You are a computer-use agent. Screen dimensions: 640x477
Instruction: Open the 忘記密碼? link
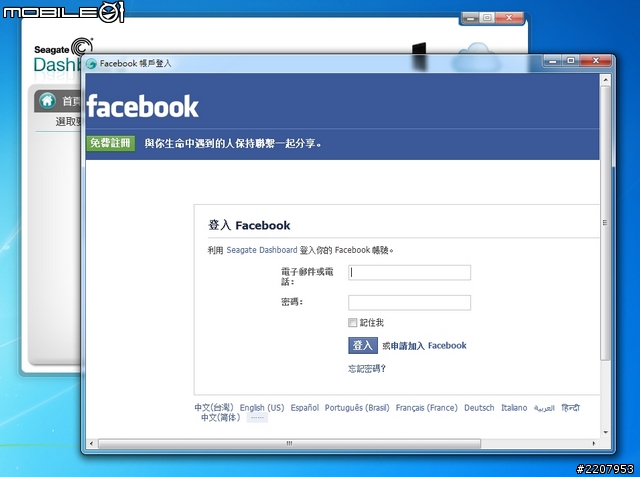(x=367, y=369)
